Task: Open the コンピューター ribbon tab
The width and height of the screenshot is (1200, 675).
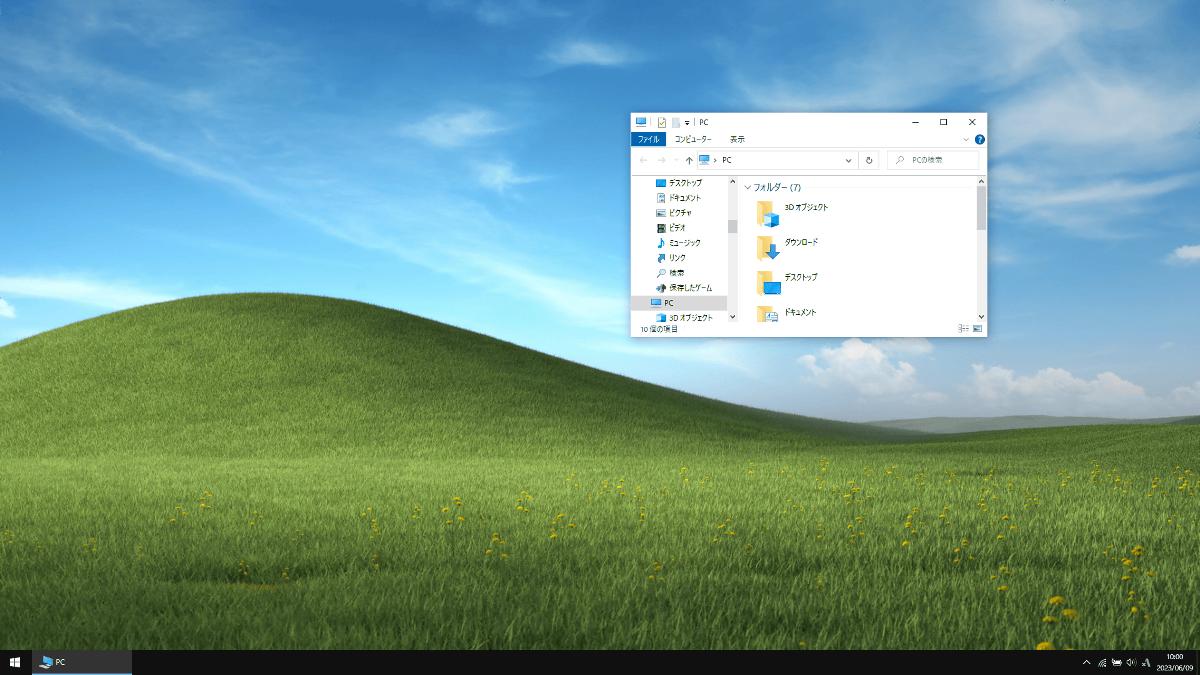Action: point(693,139)
